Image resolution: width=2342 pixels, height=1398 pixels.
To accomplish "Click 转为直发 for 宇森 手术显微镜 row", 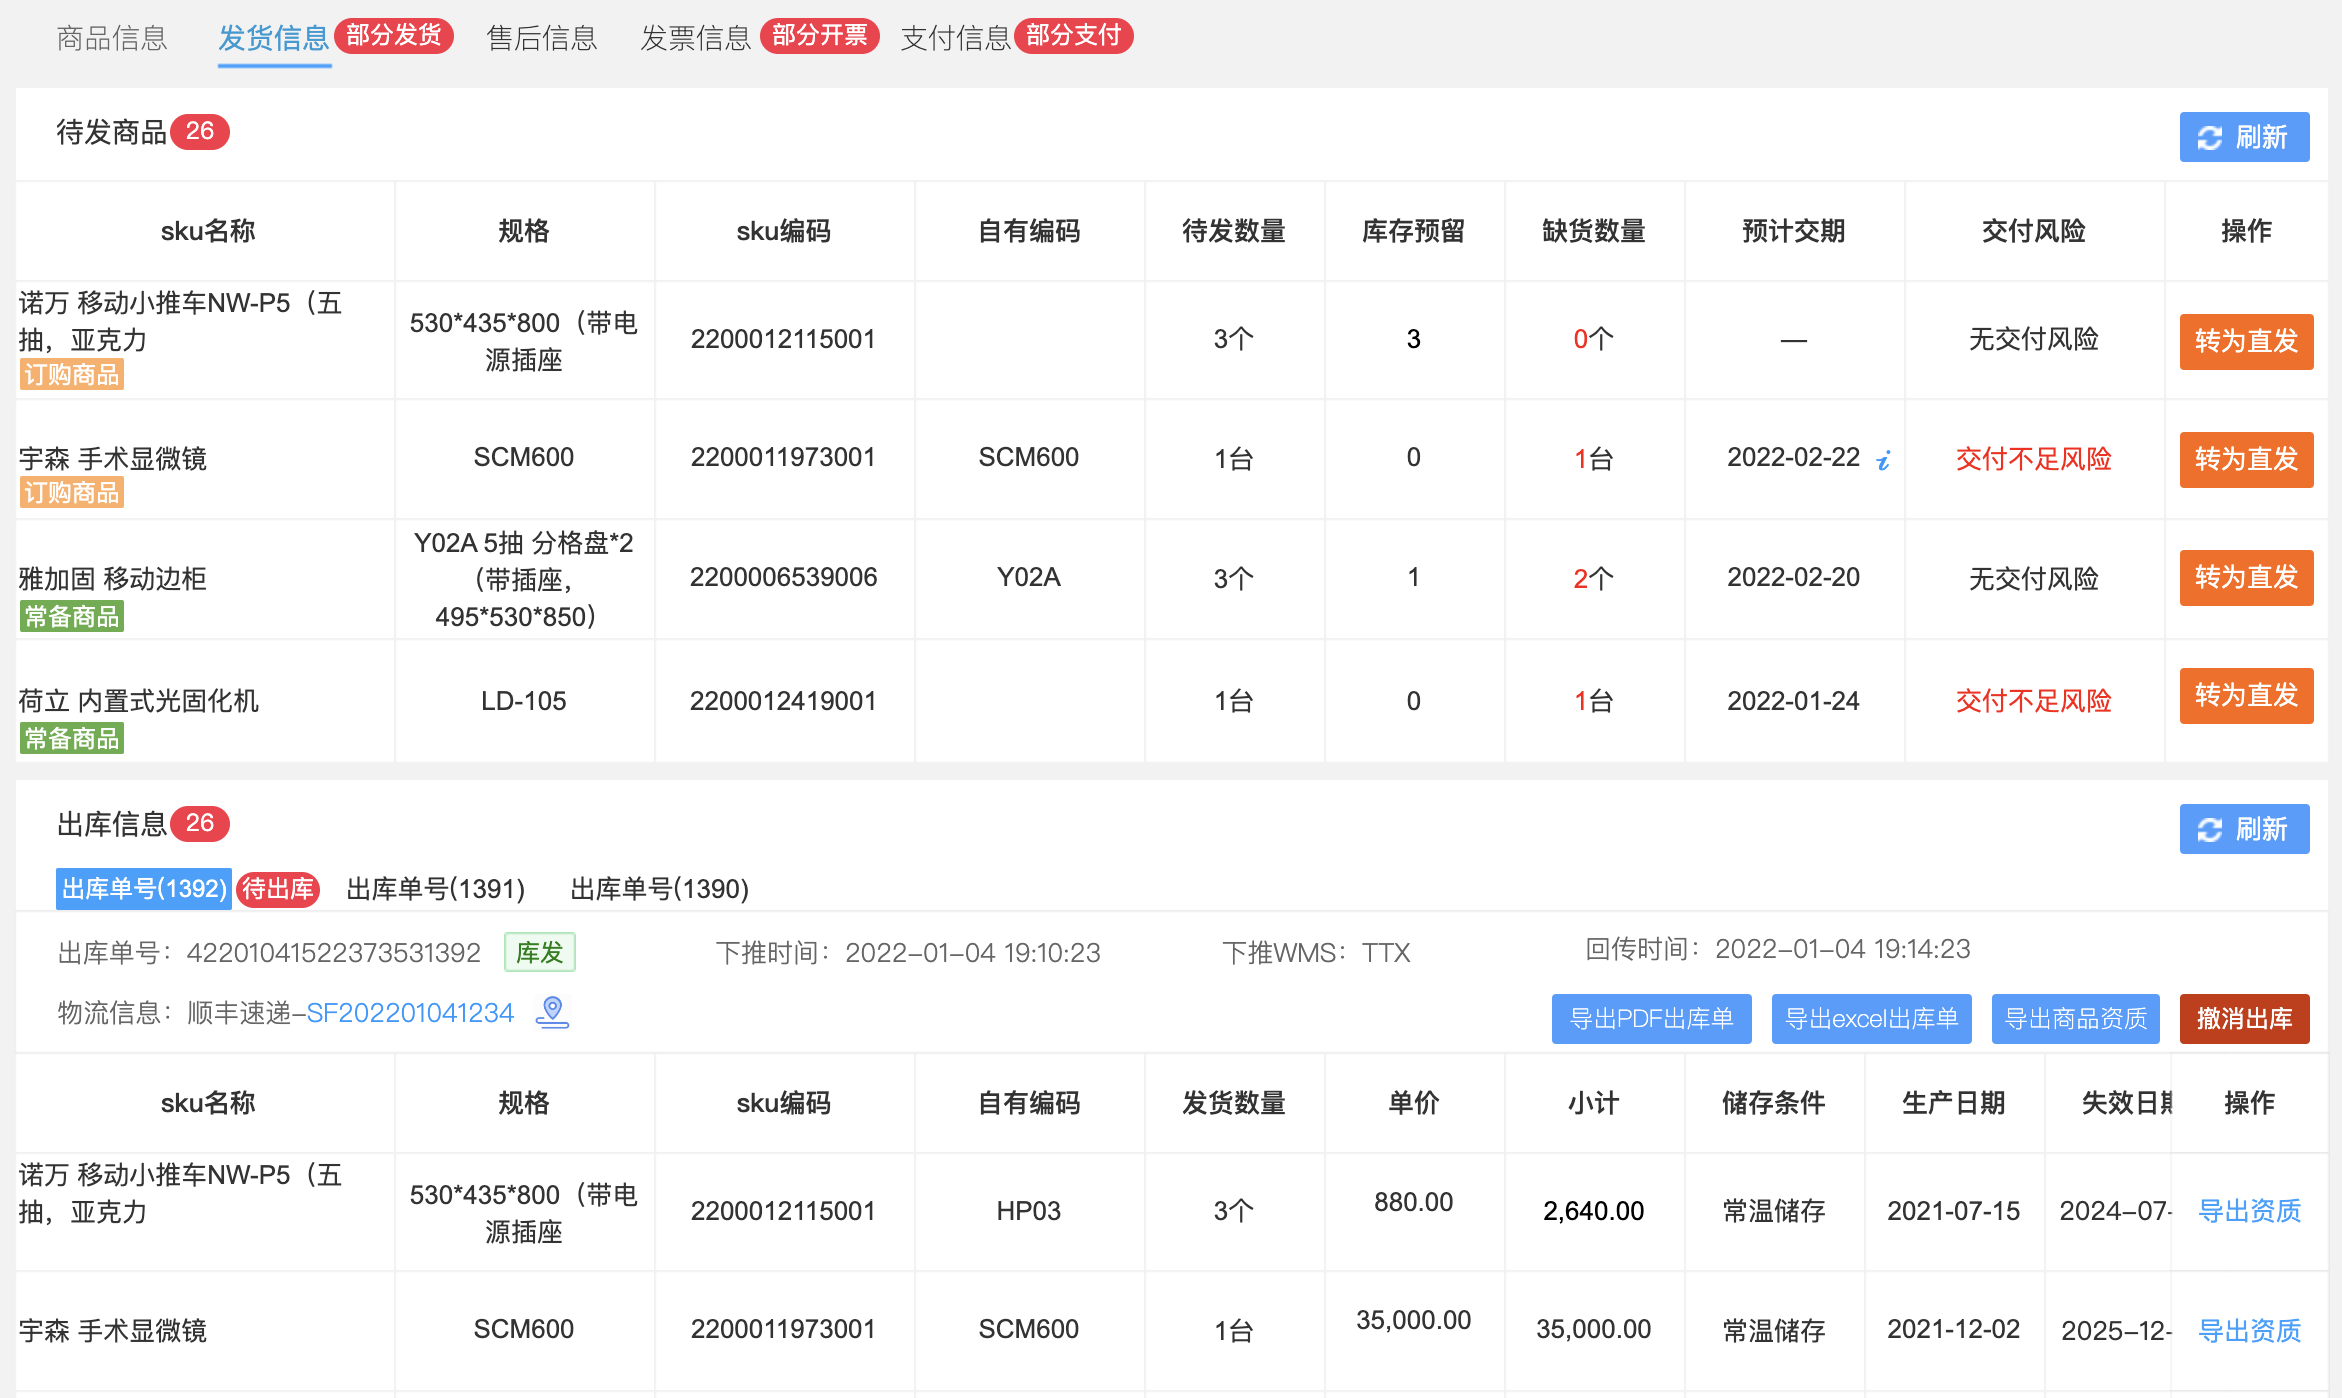I will [x=2246, y=459].
